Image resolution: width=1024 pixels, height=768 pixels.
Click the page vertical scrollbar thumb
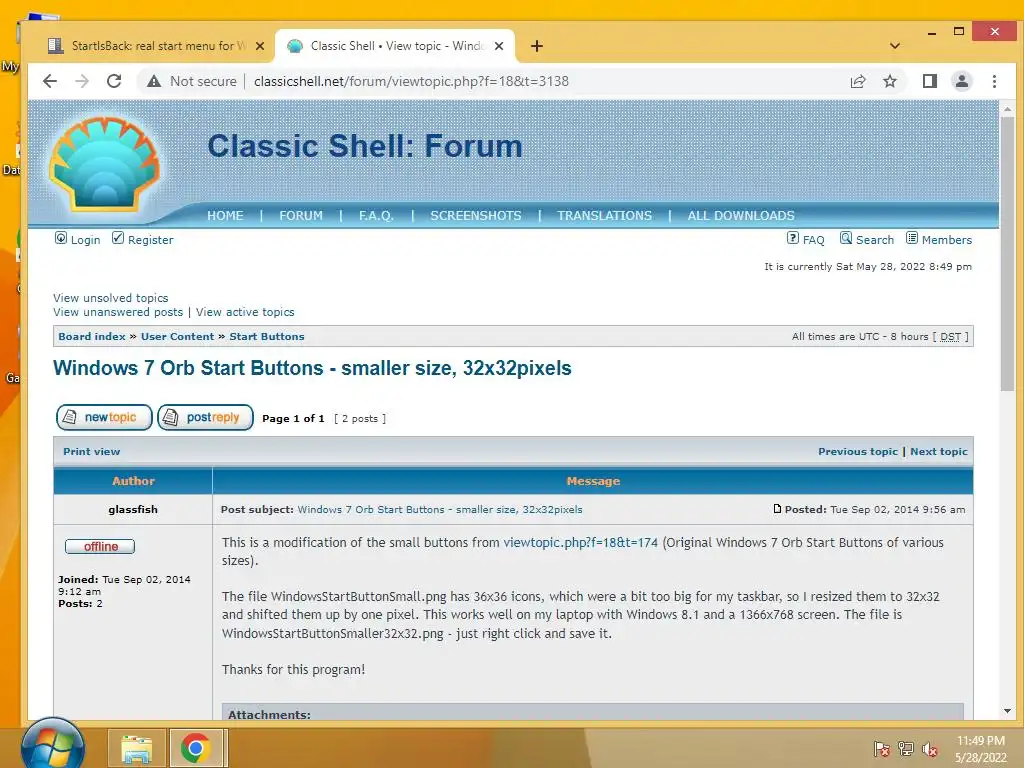click(1007, 255)
